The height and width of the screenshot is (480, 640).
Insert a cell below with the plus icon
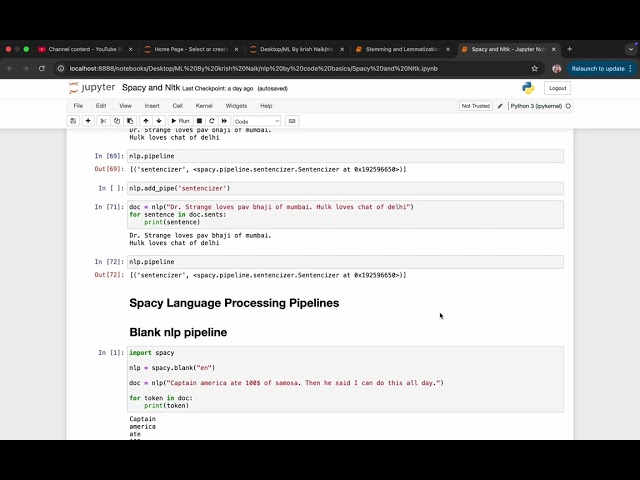click(x=88, y=121)
